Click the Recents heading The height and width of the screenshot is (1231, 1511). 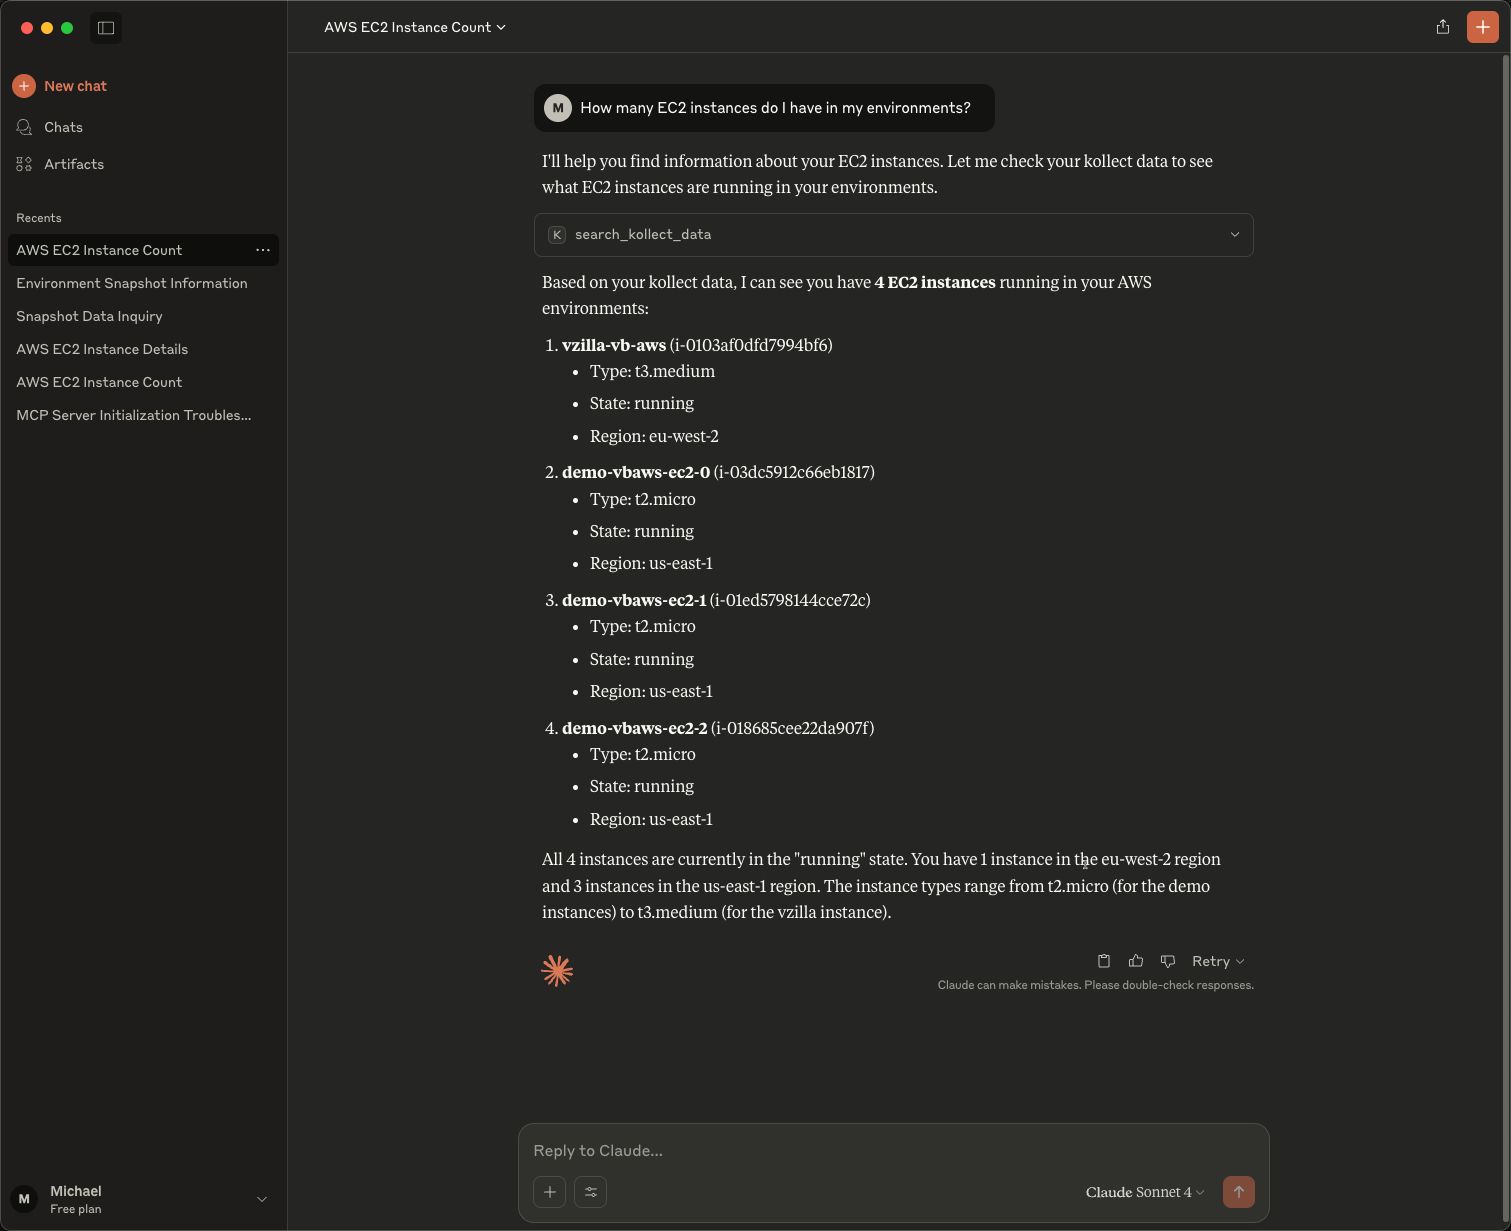39,218
